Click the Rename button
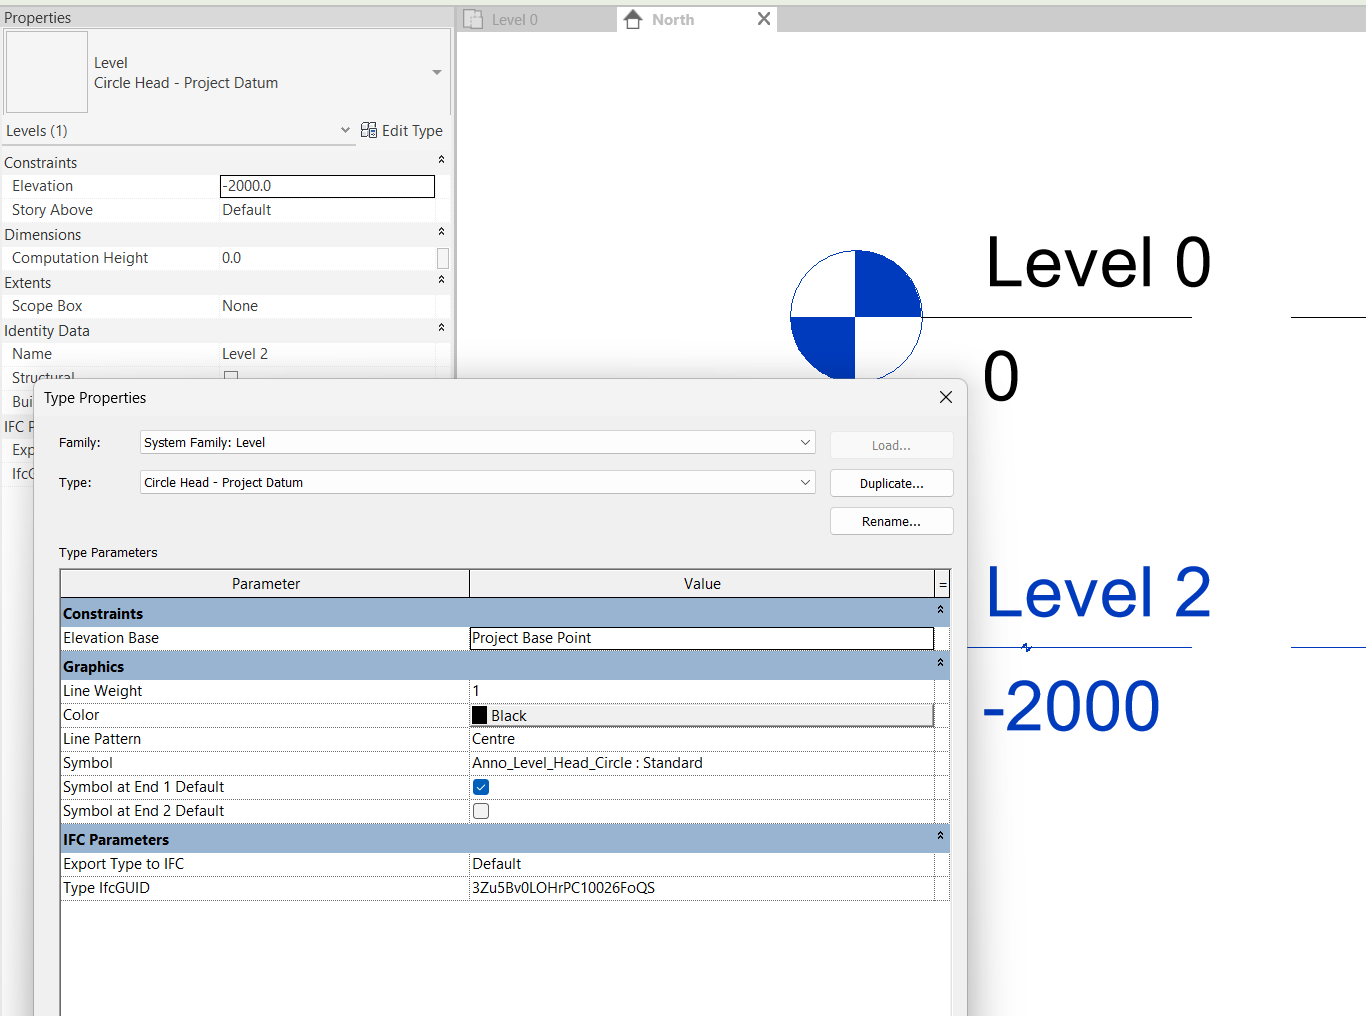Viewport: 1366px width, 1016px height. (x=891, y=520)
